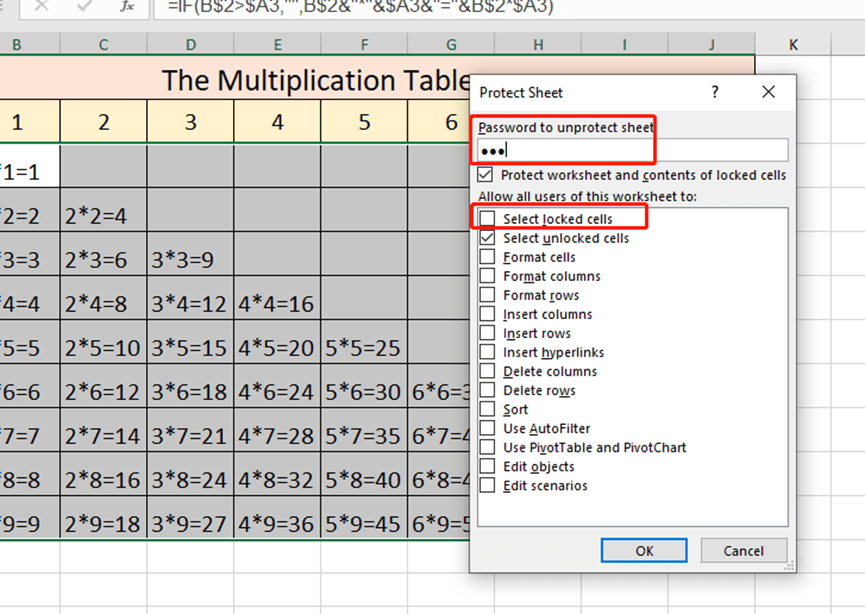This screenshot has width=865, height=614.
Task: Click the formula bar enter checkmark icon
Action: pyautogui.click(x=84, y=6)
